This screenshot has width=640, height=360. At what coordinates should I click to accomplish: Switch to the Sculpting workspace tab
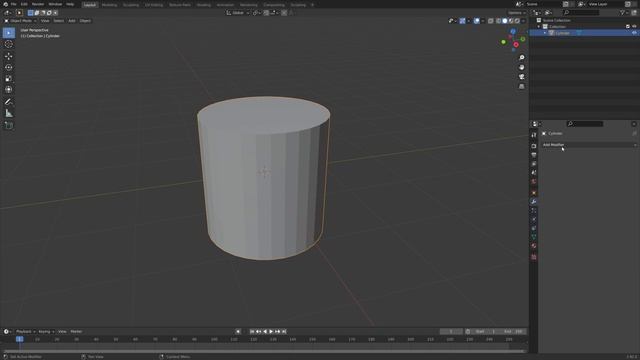pos(131,5)
